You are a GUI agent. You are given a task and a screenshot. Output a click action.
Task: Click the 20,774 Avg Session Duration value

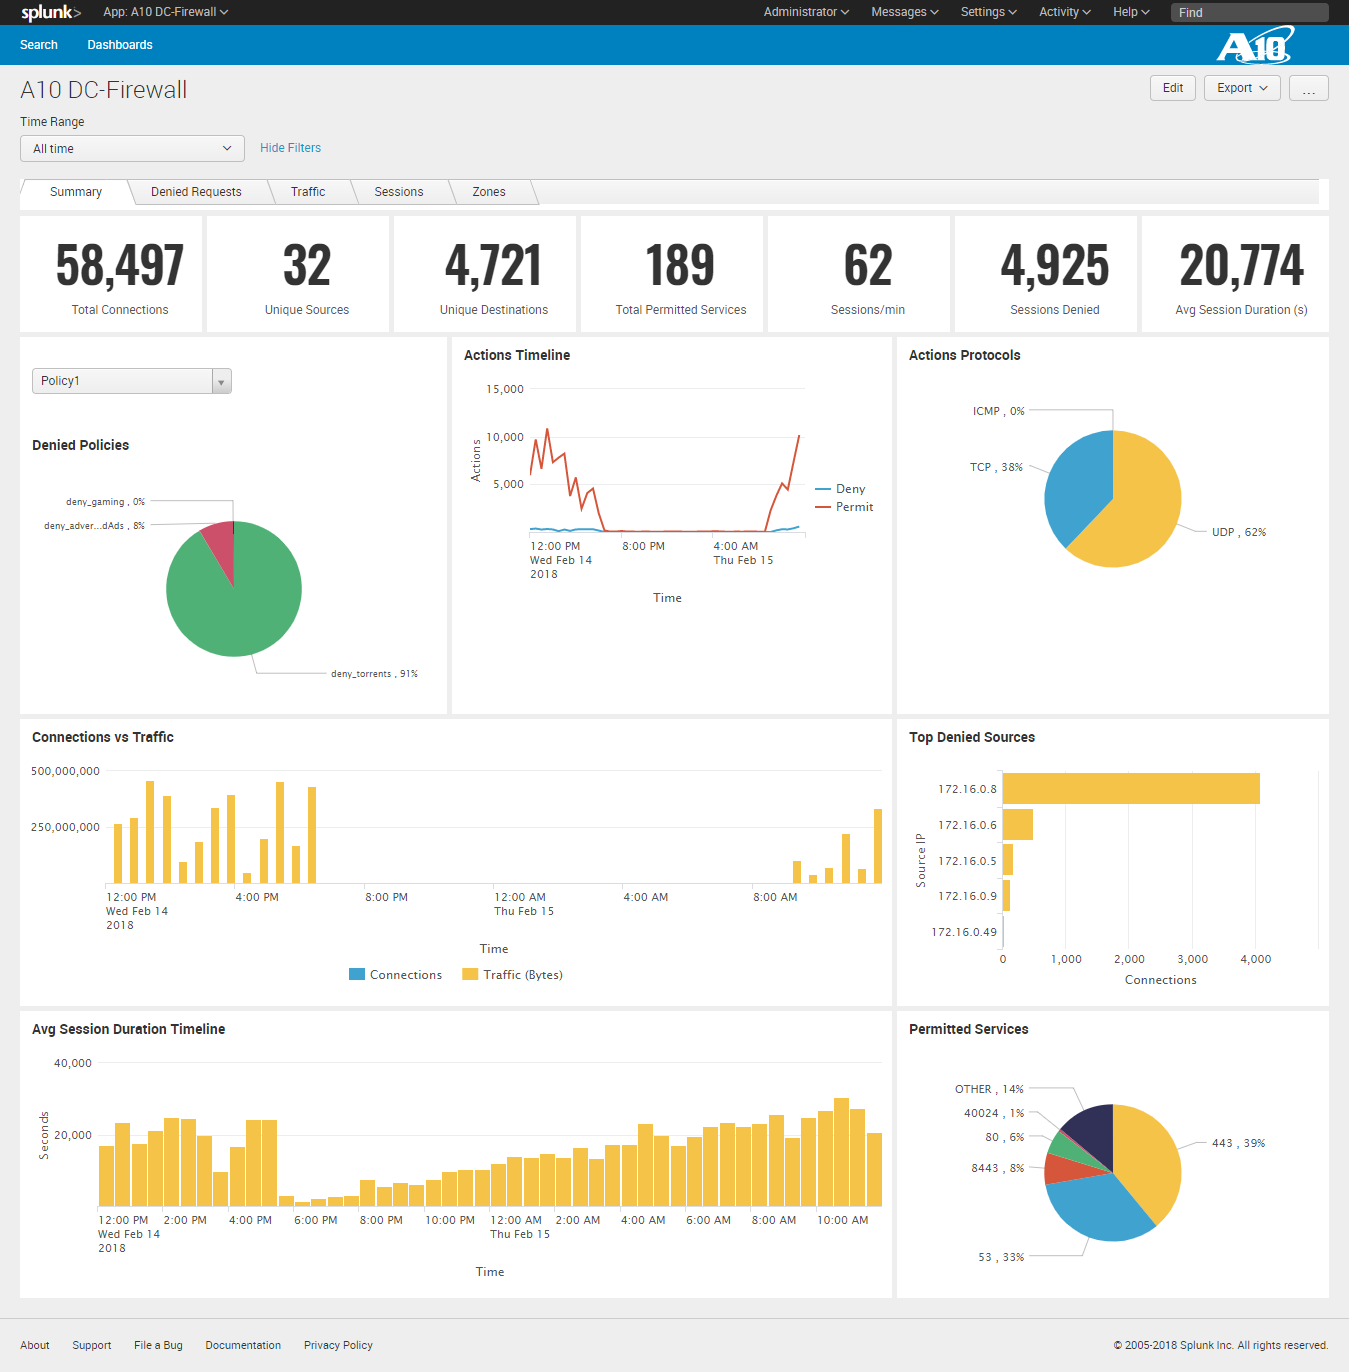click(1242, 266)
